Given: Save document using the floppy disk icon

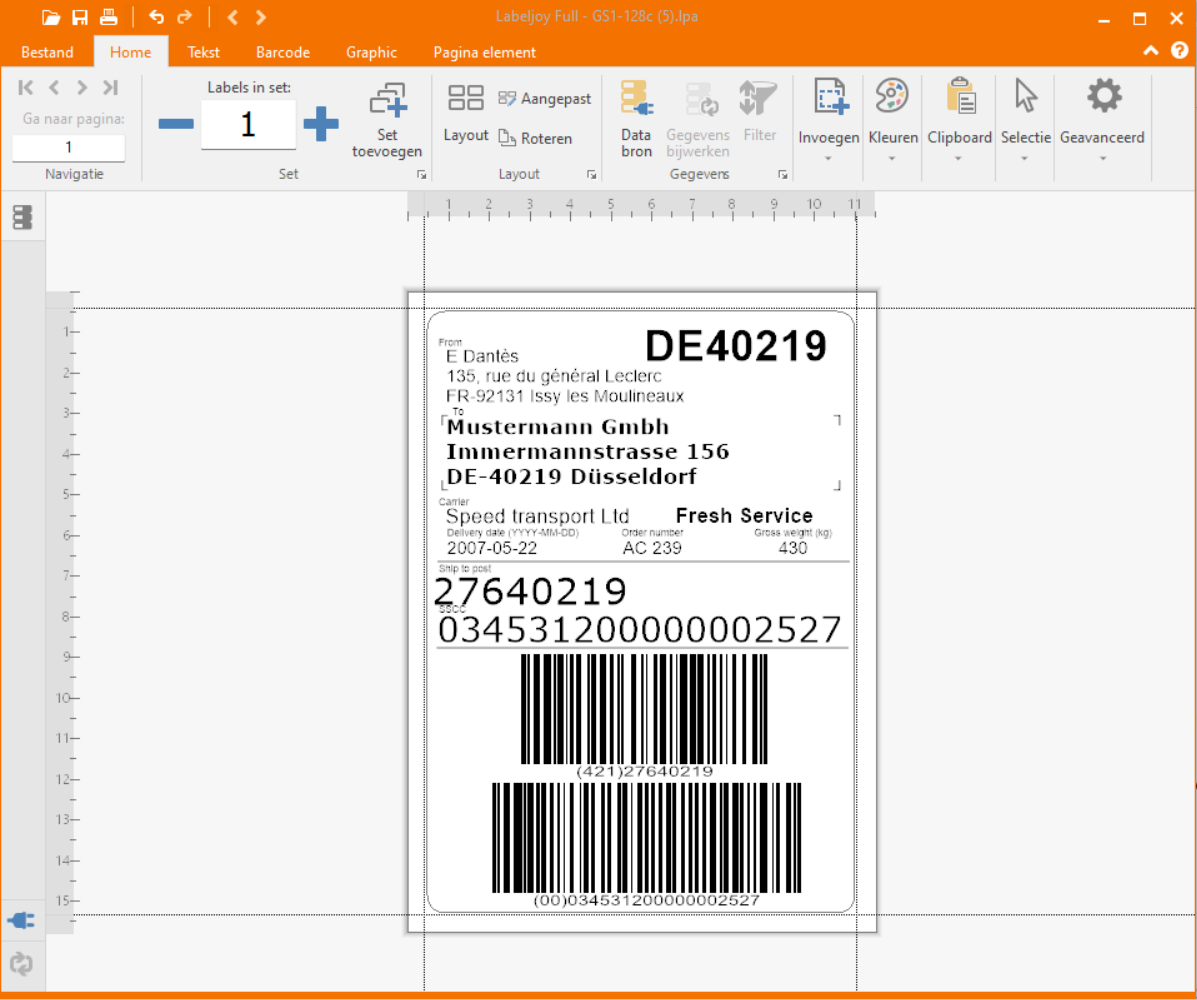Looking at the screenshot, I should pos(79,17).
